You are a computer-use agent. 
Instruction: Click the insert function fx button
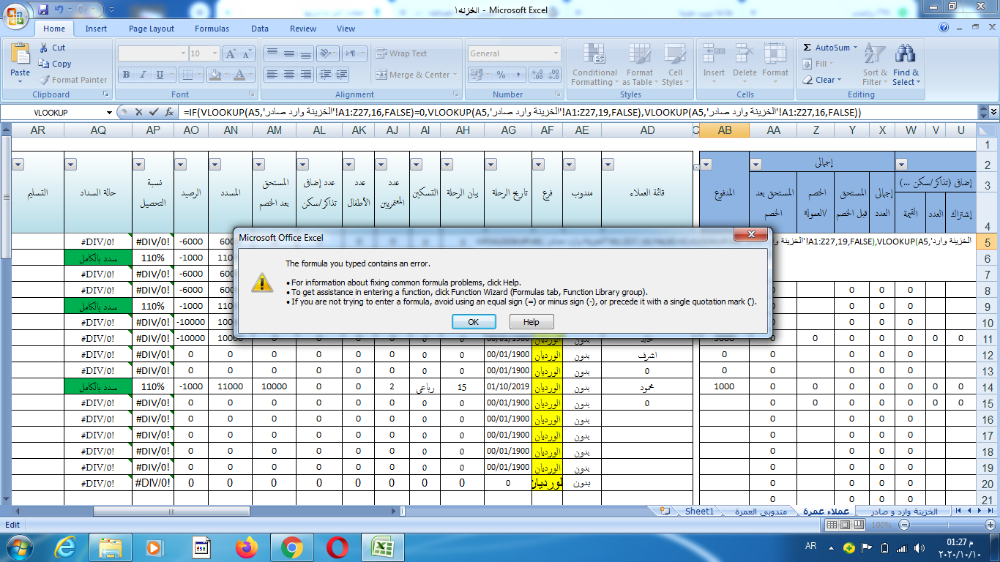click(169, 112)
